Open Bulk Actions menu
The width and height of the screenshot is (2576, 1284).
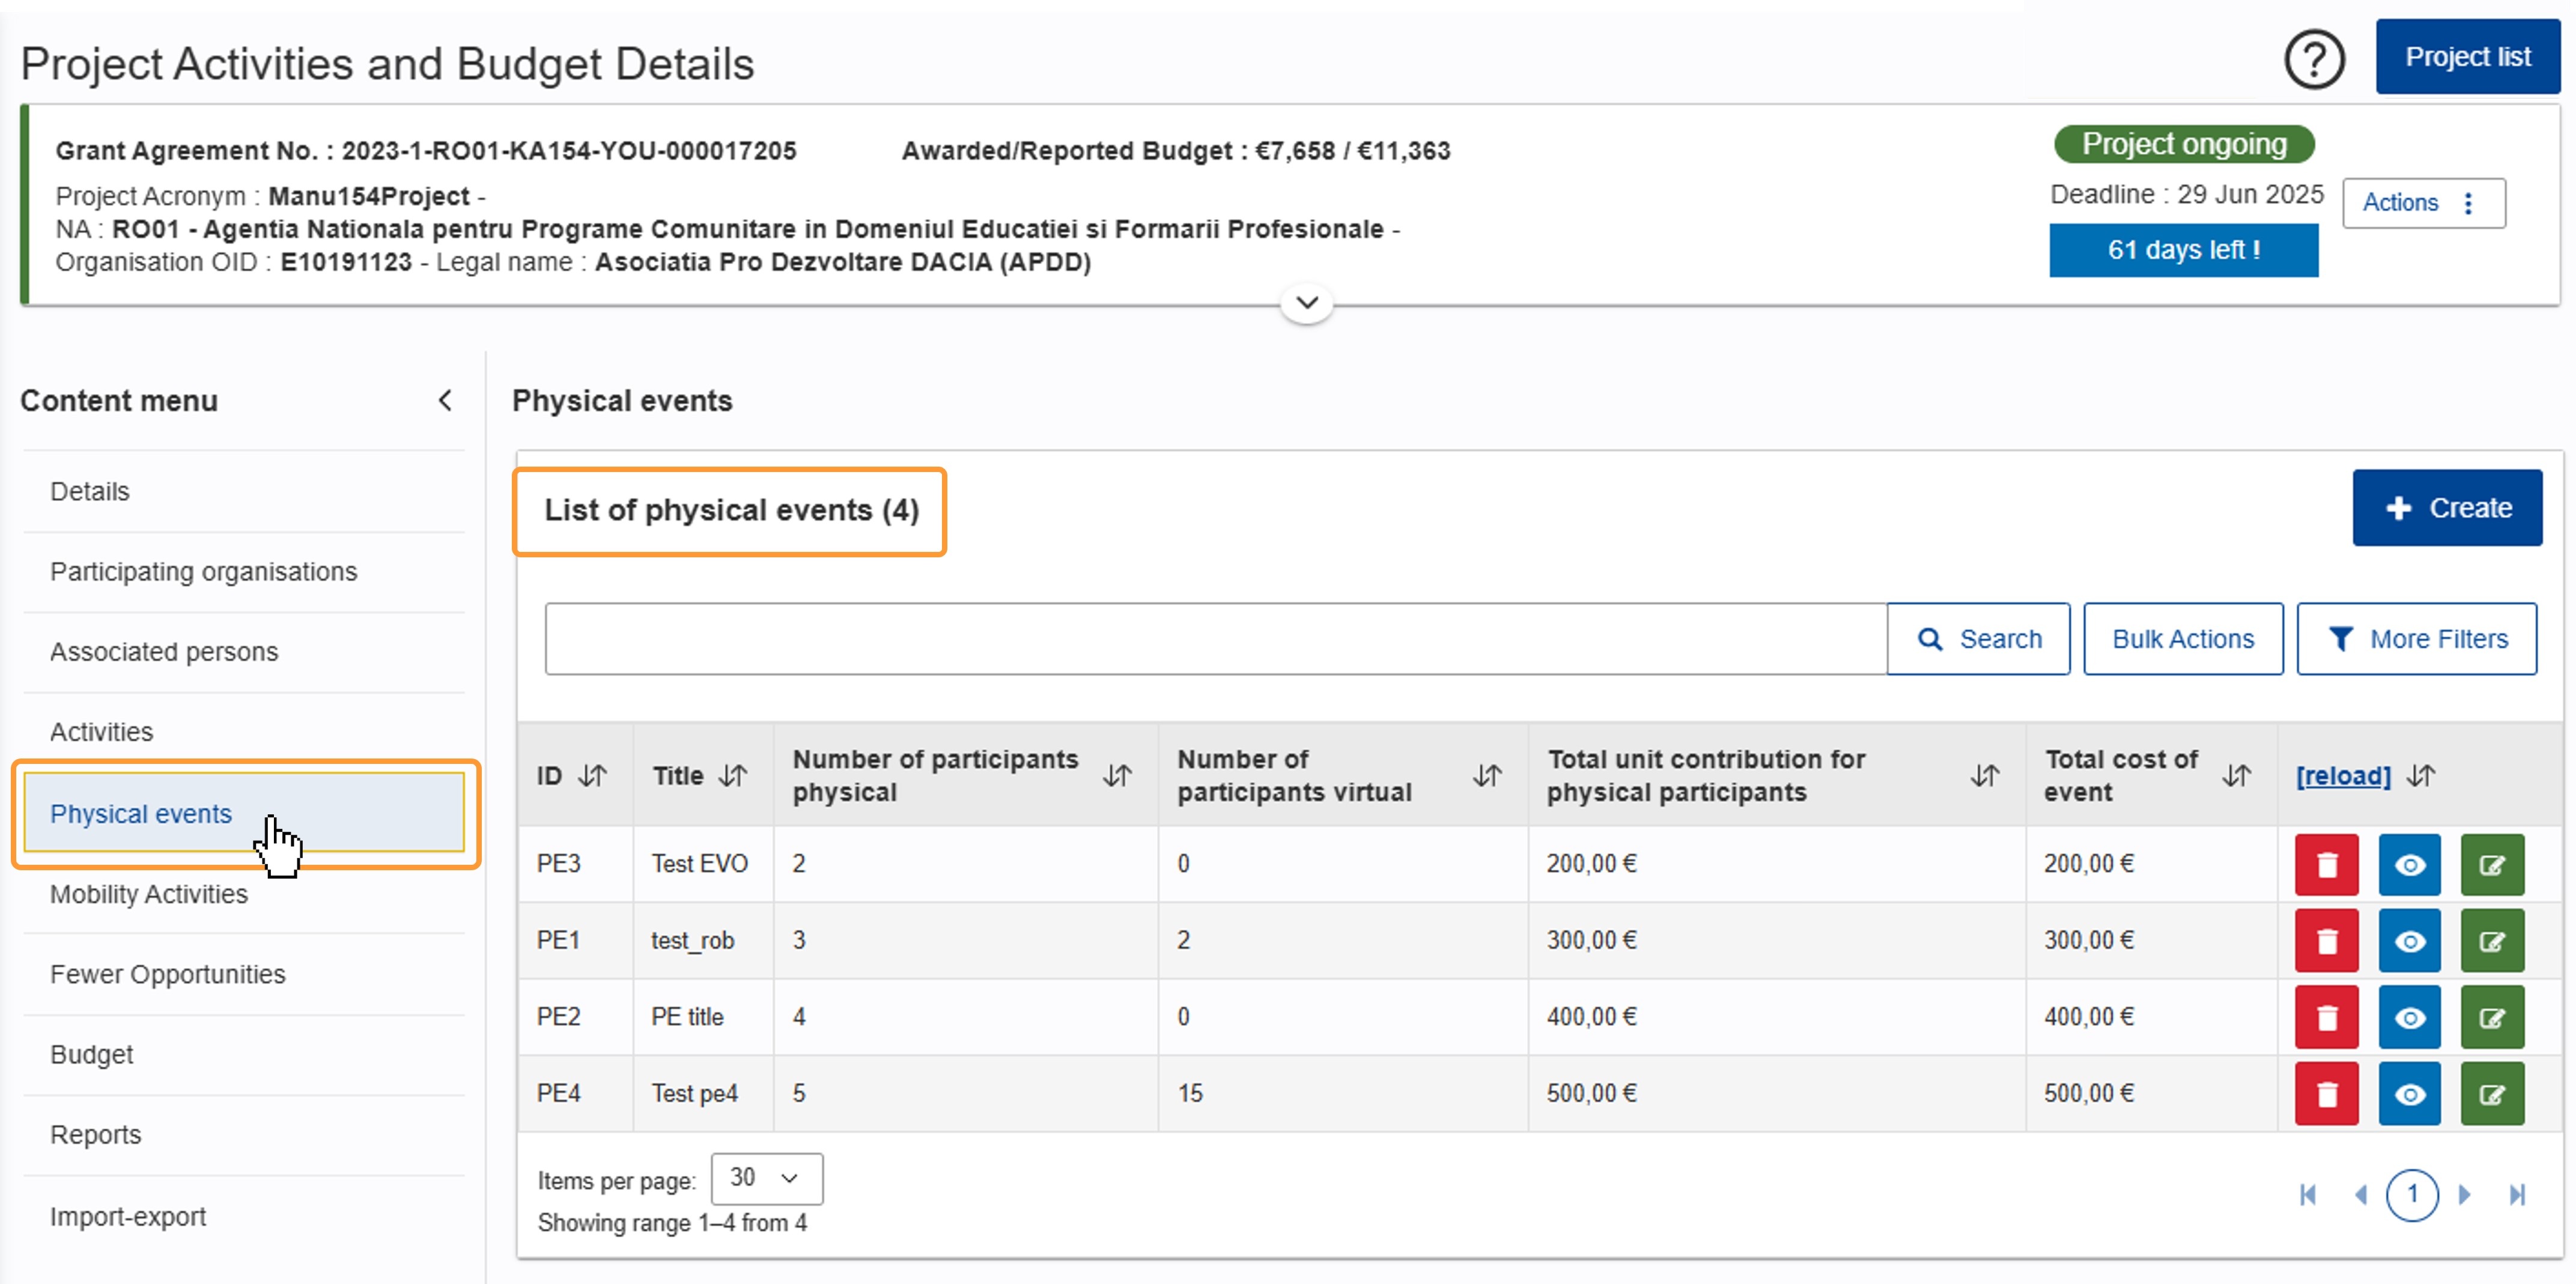(2182, 639)
